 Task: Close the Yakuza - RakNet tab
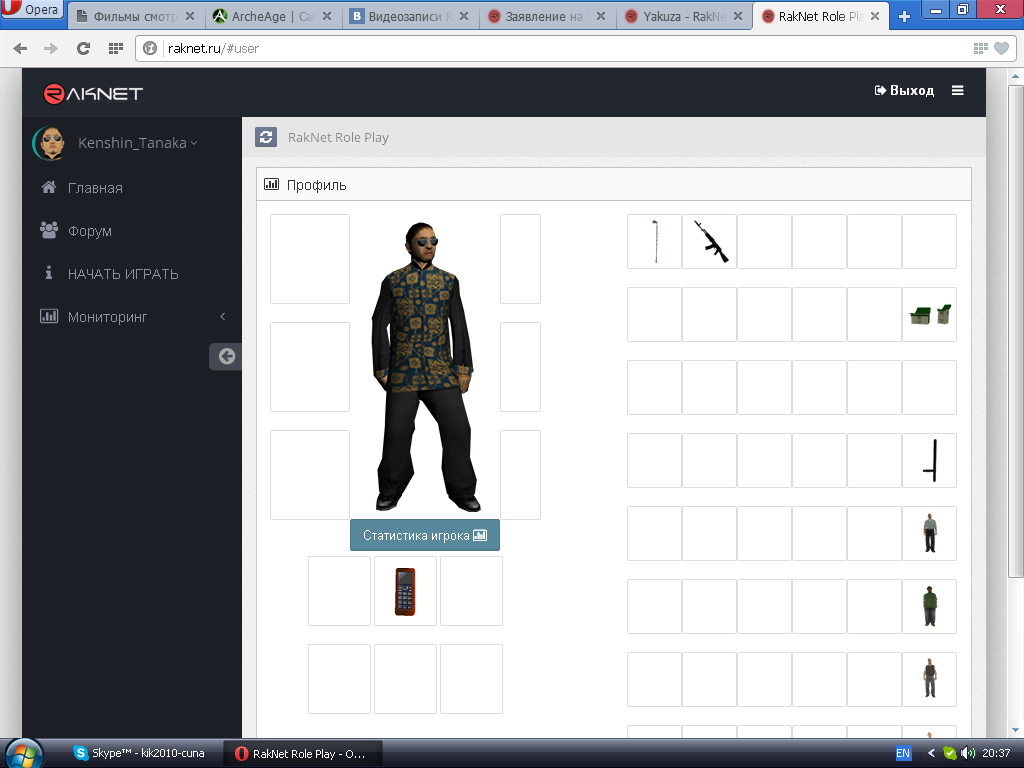(738, 16)
